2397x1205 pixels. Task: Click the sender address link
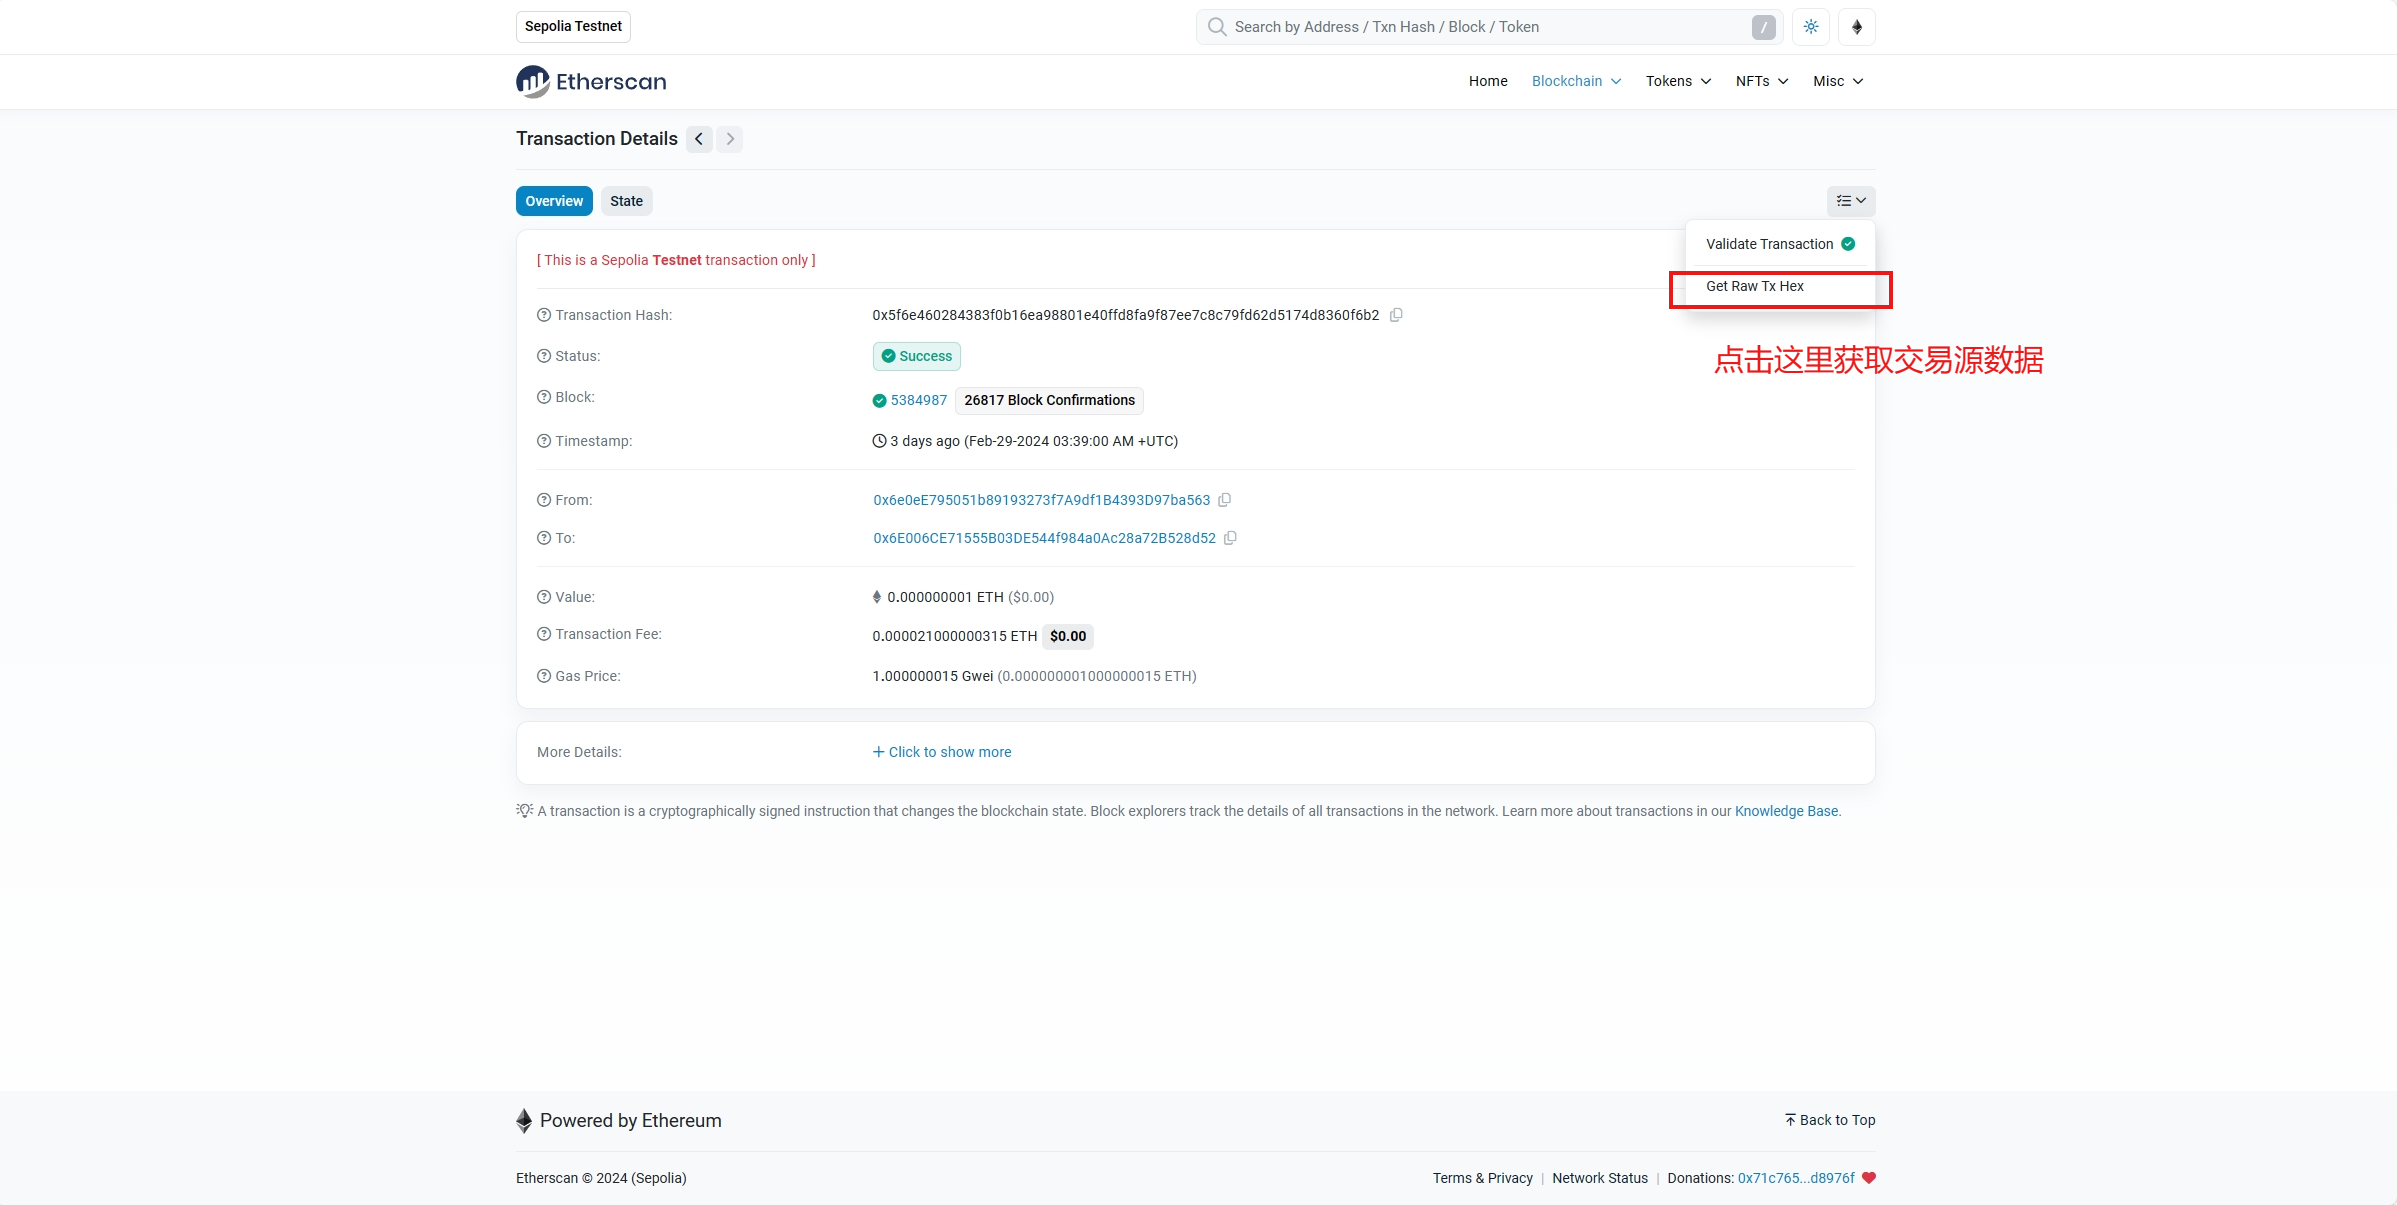tap(1040, 500)
